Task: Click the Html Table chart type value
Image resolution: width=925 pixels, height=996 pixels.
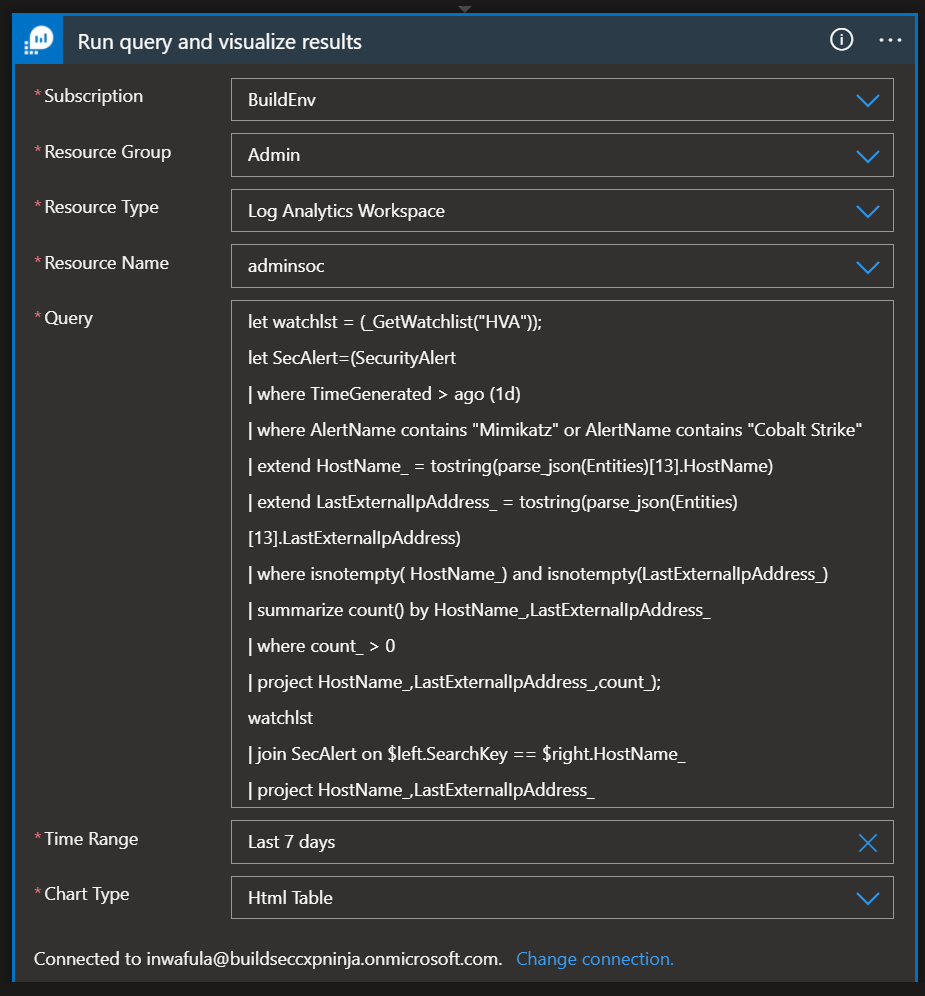Action: pos(290,898)
